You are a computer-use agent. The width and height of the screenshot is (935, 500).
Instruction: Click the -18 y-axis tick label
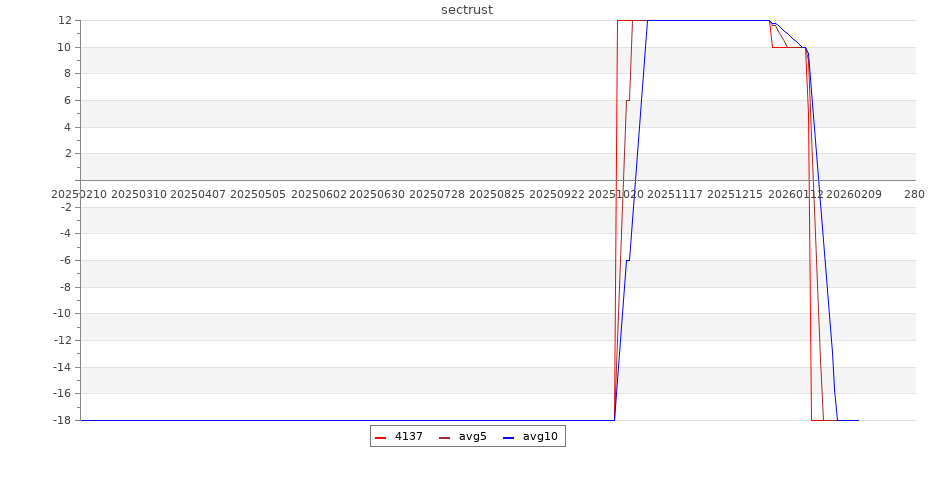[x=62, y=420]
